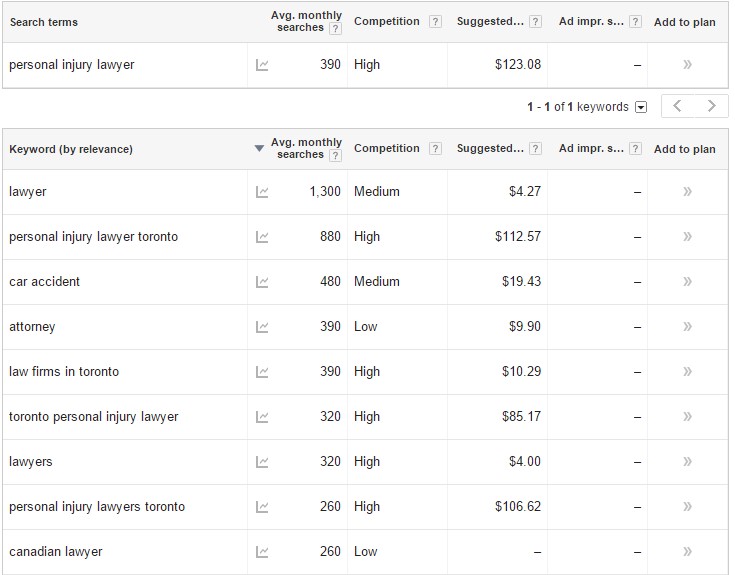
Task: Click the '1 - 1 of 1 keywords' text
Action: click(578, 107)
